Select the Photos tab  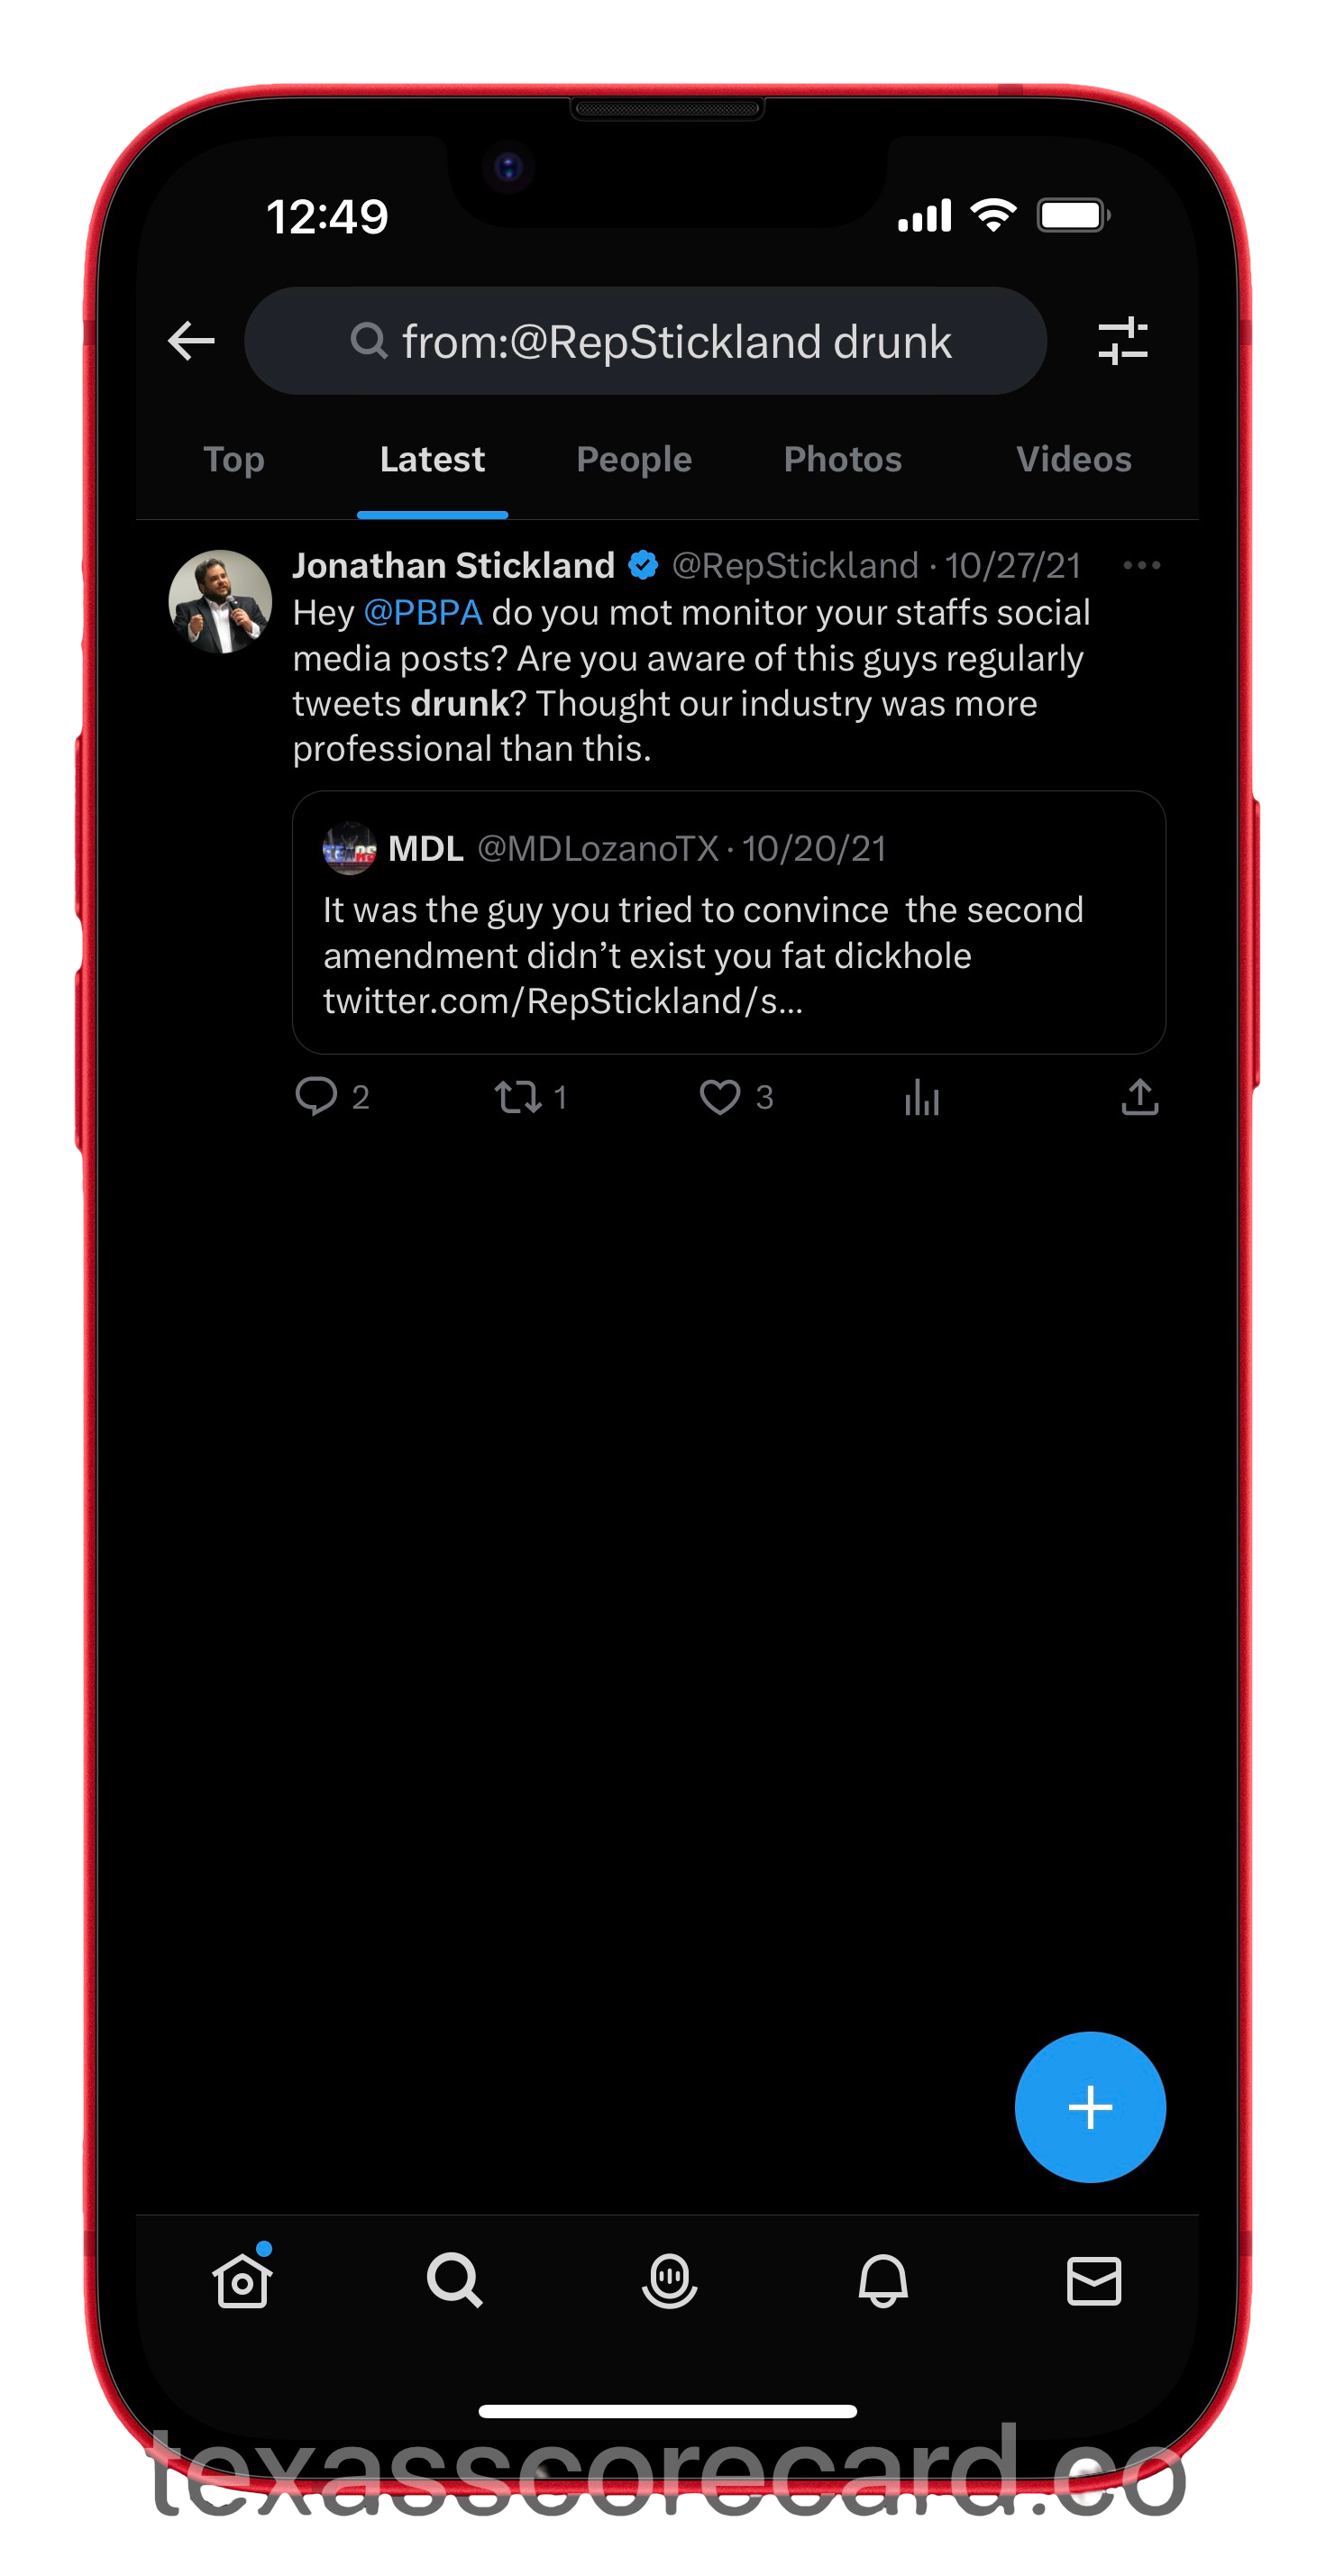(842, 460)
